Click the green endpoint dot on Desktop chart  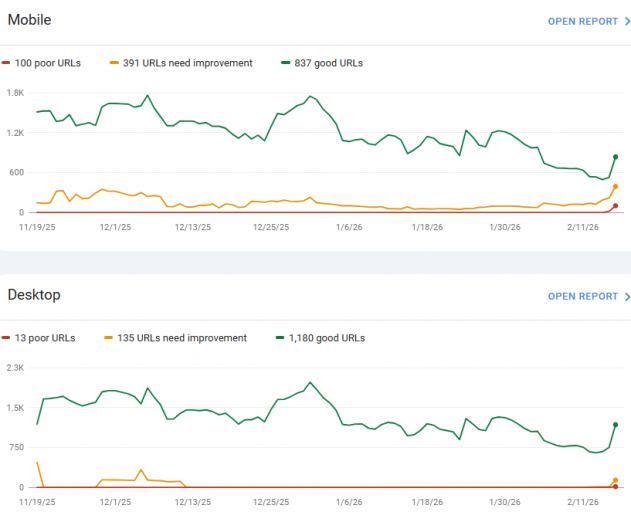tap(615, 425)
